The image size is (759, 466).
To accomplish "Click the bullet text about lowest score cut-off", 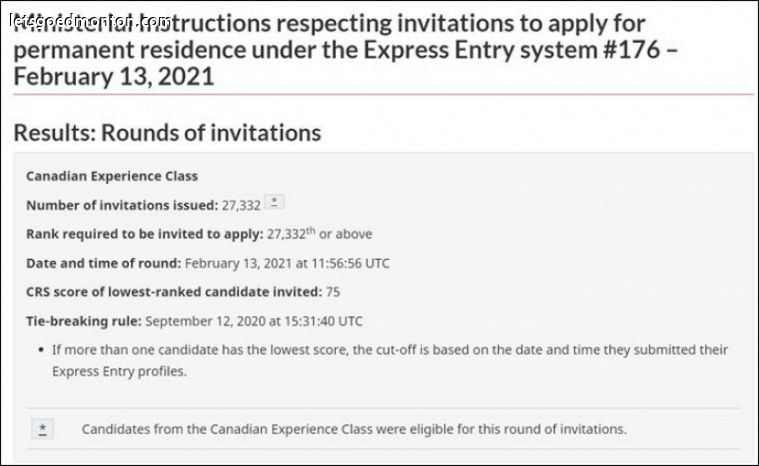I will pos(390,361).
